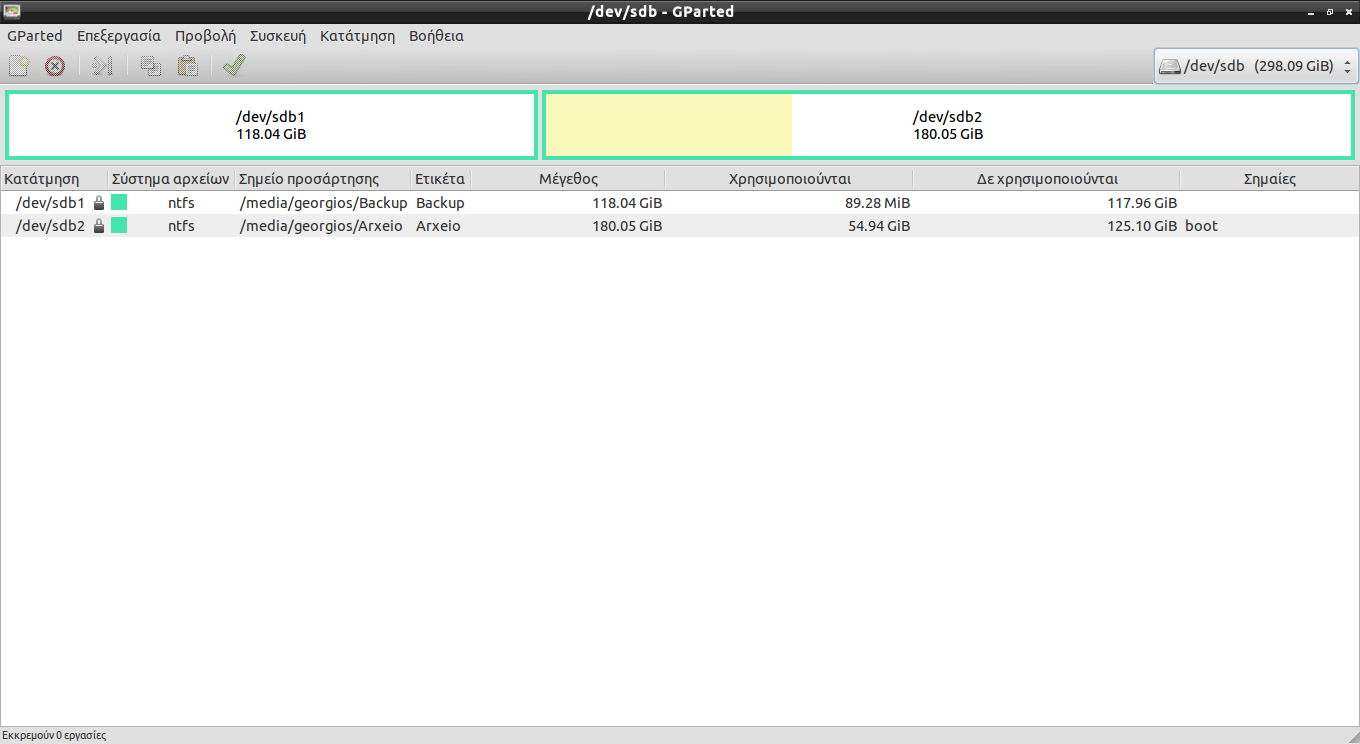This screenshot has width=1360, height=744.
Task: Click the Delete partition toolbar icon
Action: pyautogui.click(x=55, y=66)
